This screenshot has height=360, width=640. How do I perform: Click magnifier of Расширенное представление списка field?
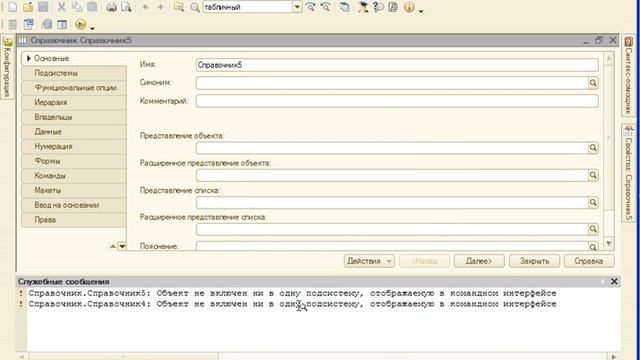coord(593,229)
